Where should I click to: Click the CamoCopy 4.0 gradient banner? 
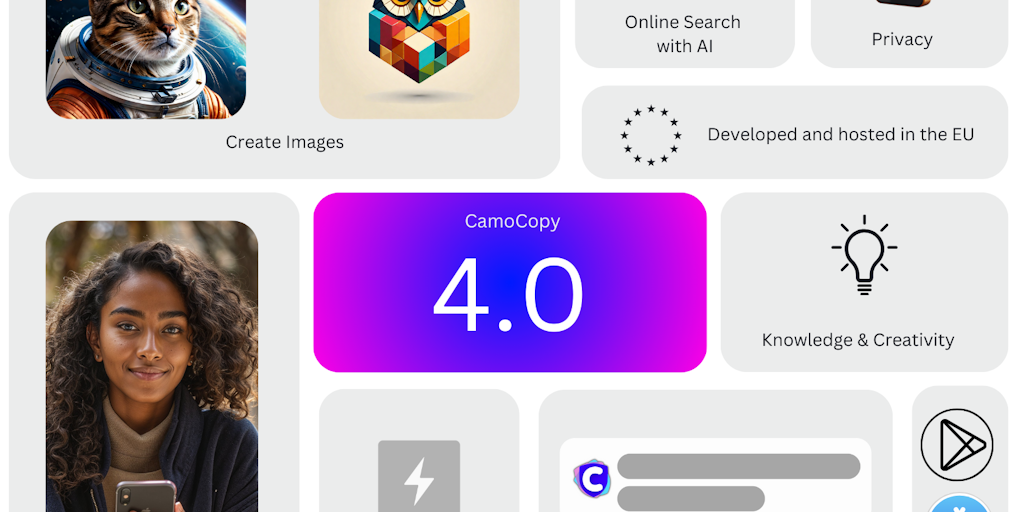click(510, 282)
